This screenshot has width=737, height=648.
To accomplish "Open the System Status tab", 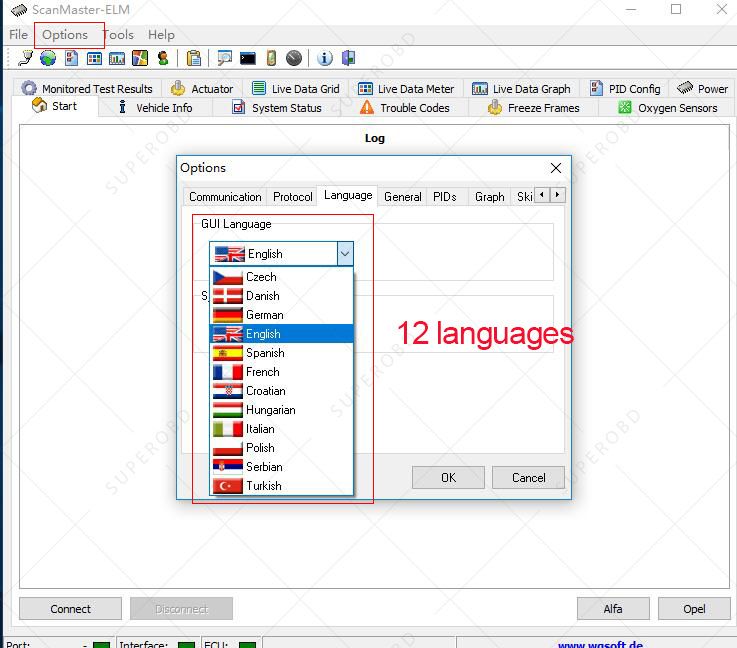I will click(277, 108).
